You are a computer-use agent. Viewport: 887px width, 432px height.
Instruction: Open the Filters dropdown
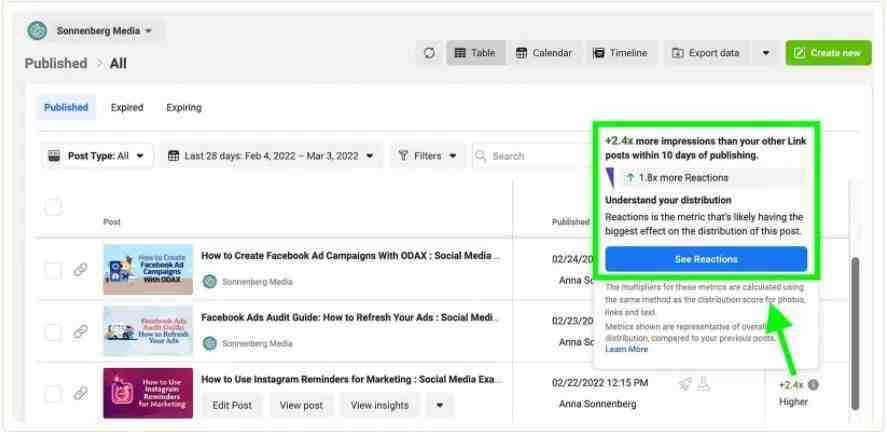pyautogui.click(x=428, y=155)
